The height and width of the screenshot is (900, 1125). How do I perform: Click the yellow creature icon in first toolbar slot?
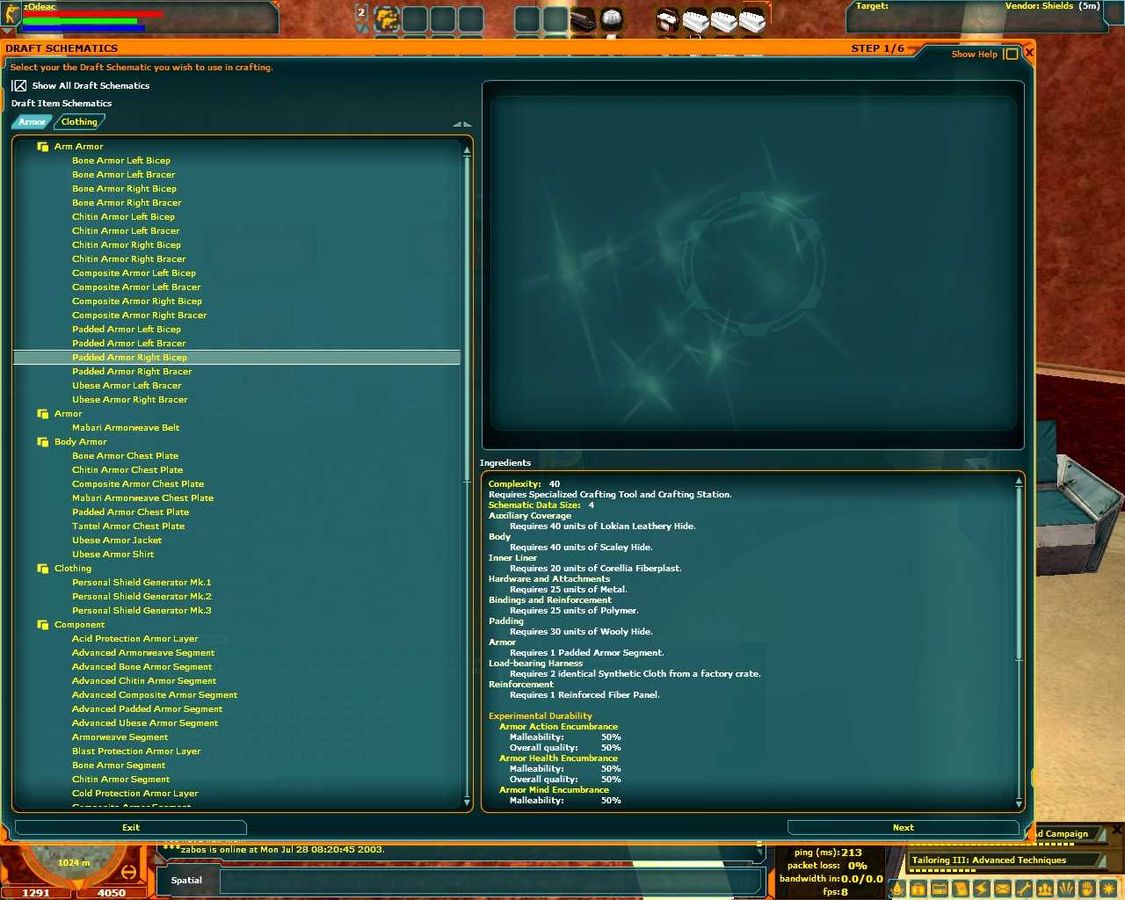[x=387, y=18]
